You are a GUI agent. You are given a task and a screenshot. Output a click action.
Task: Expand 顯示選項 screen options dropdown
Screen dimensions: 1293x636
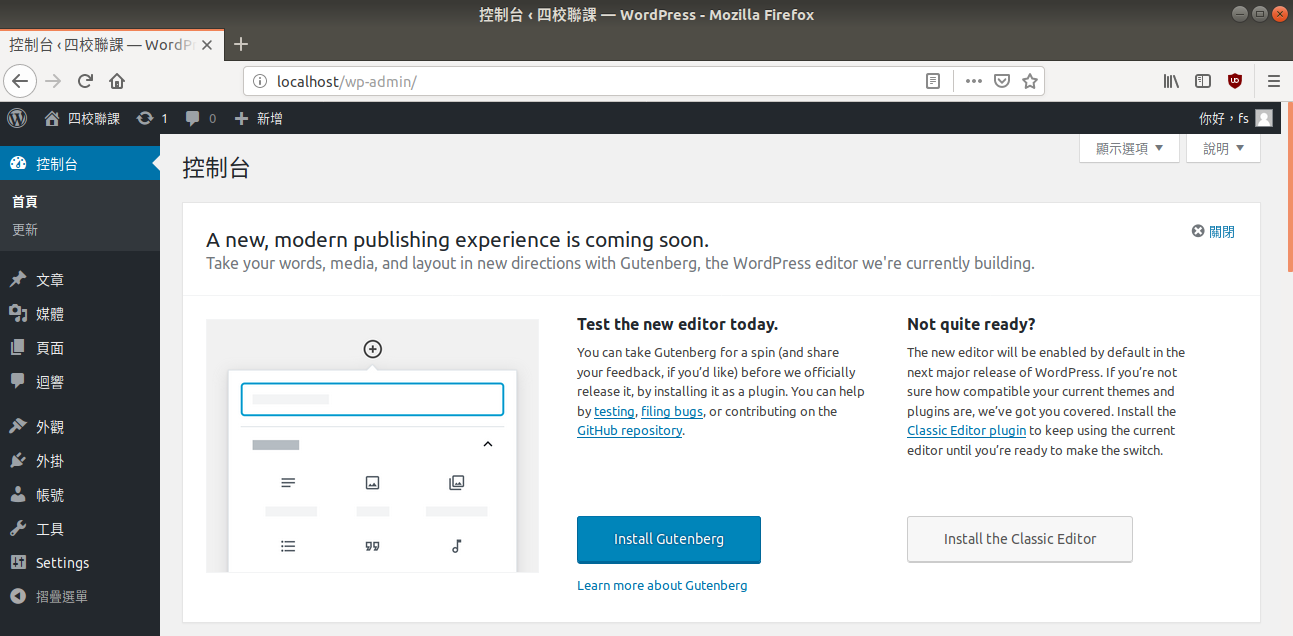pos(1130,148)
